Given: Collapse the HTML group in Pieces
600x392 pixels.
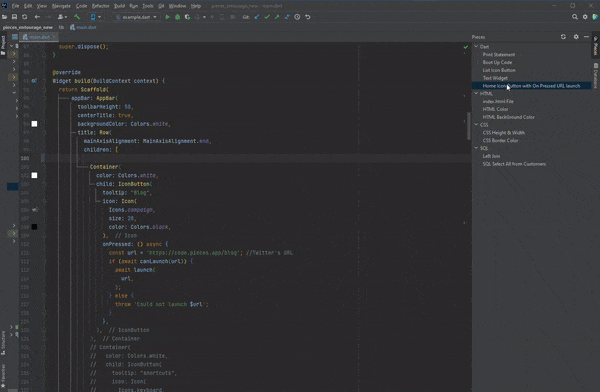Looking at the screenshot, I should 476,93.
